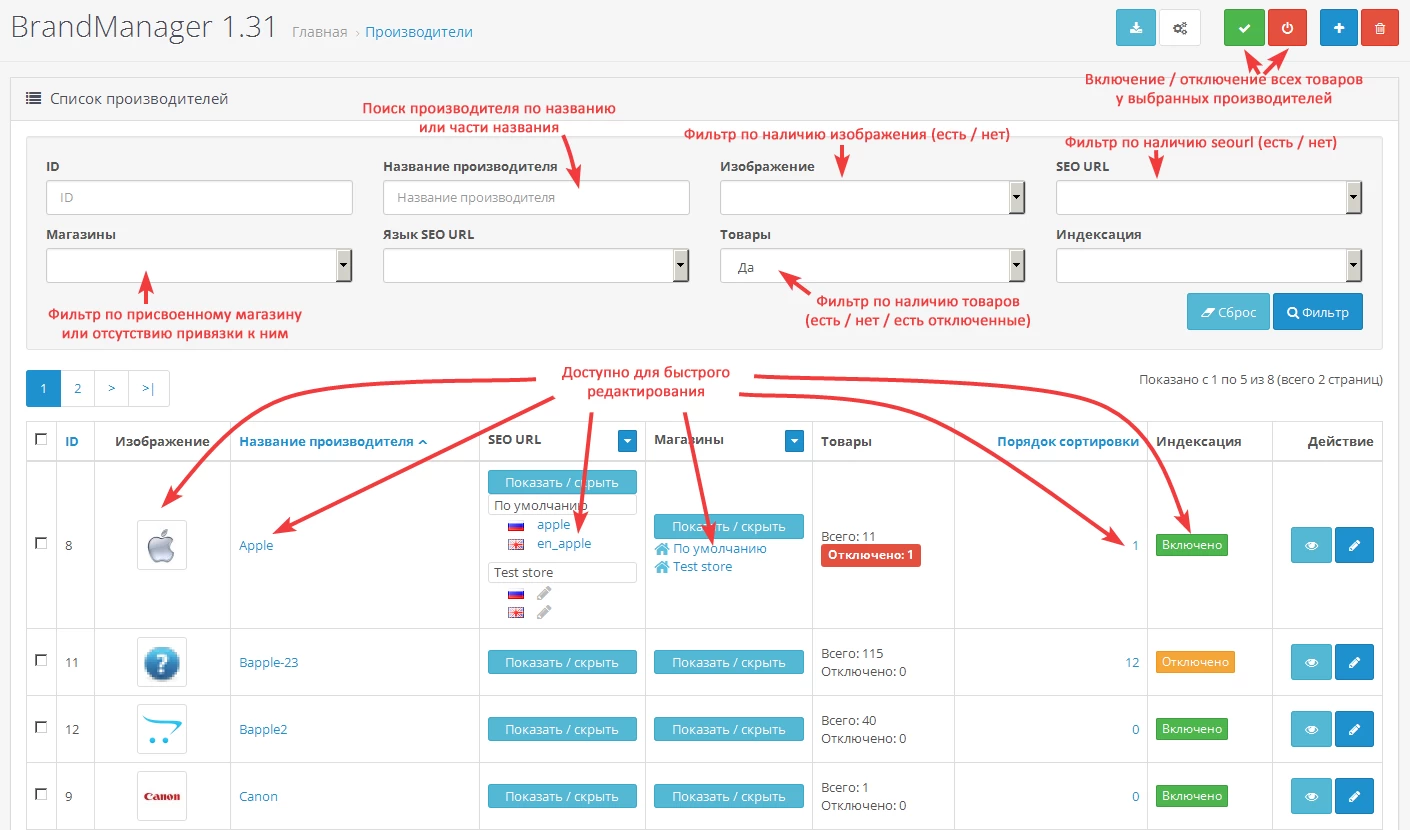The height and width of the screenshot is (830, 1410).
Task: View Bapple2 with eye button
Action: (1311, 729)
